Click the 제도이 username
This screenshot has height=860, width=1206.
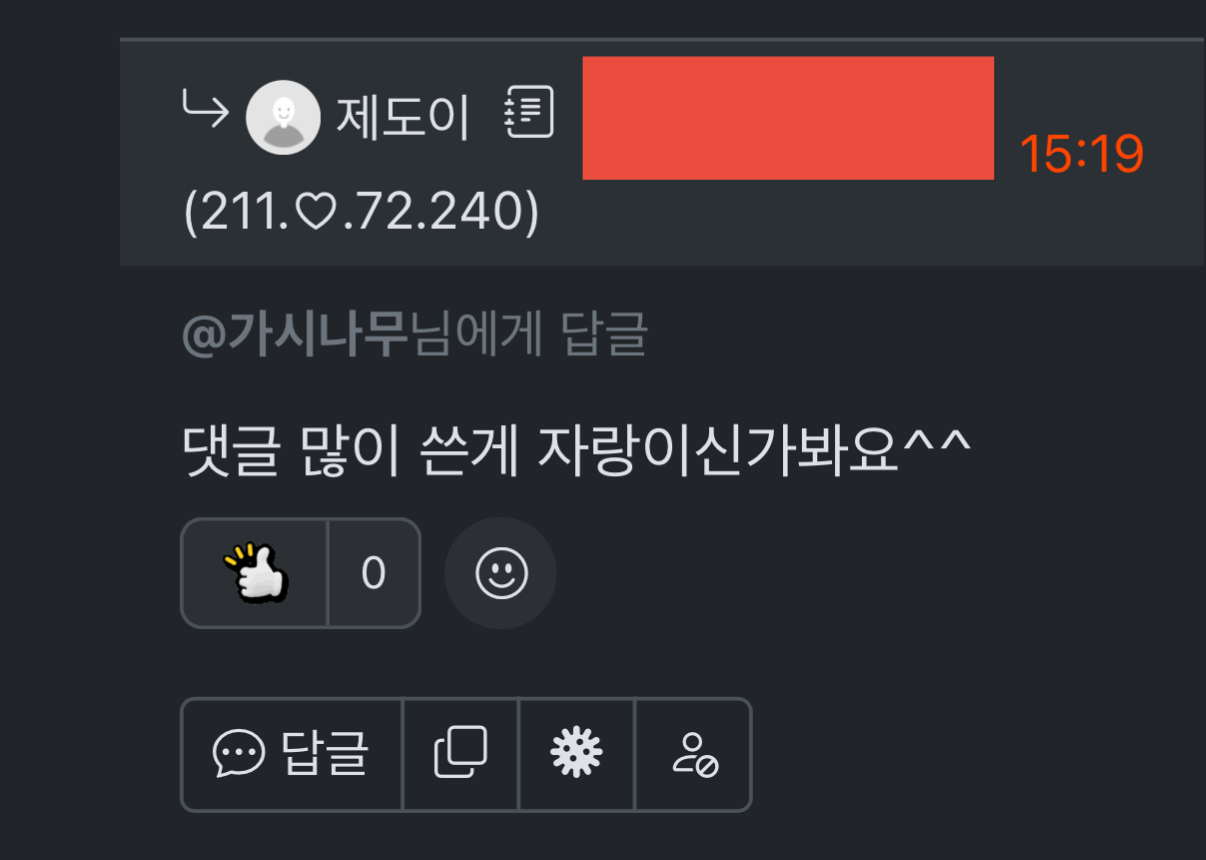[x=402, y=118]
